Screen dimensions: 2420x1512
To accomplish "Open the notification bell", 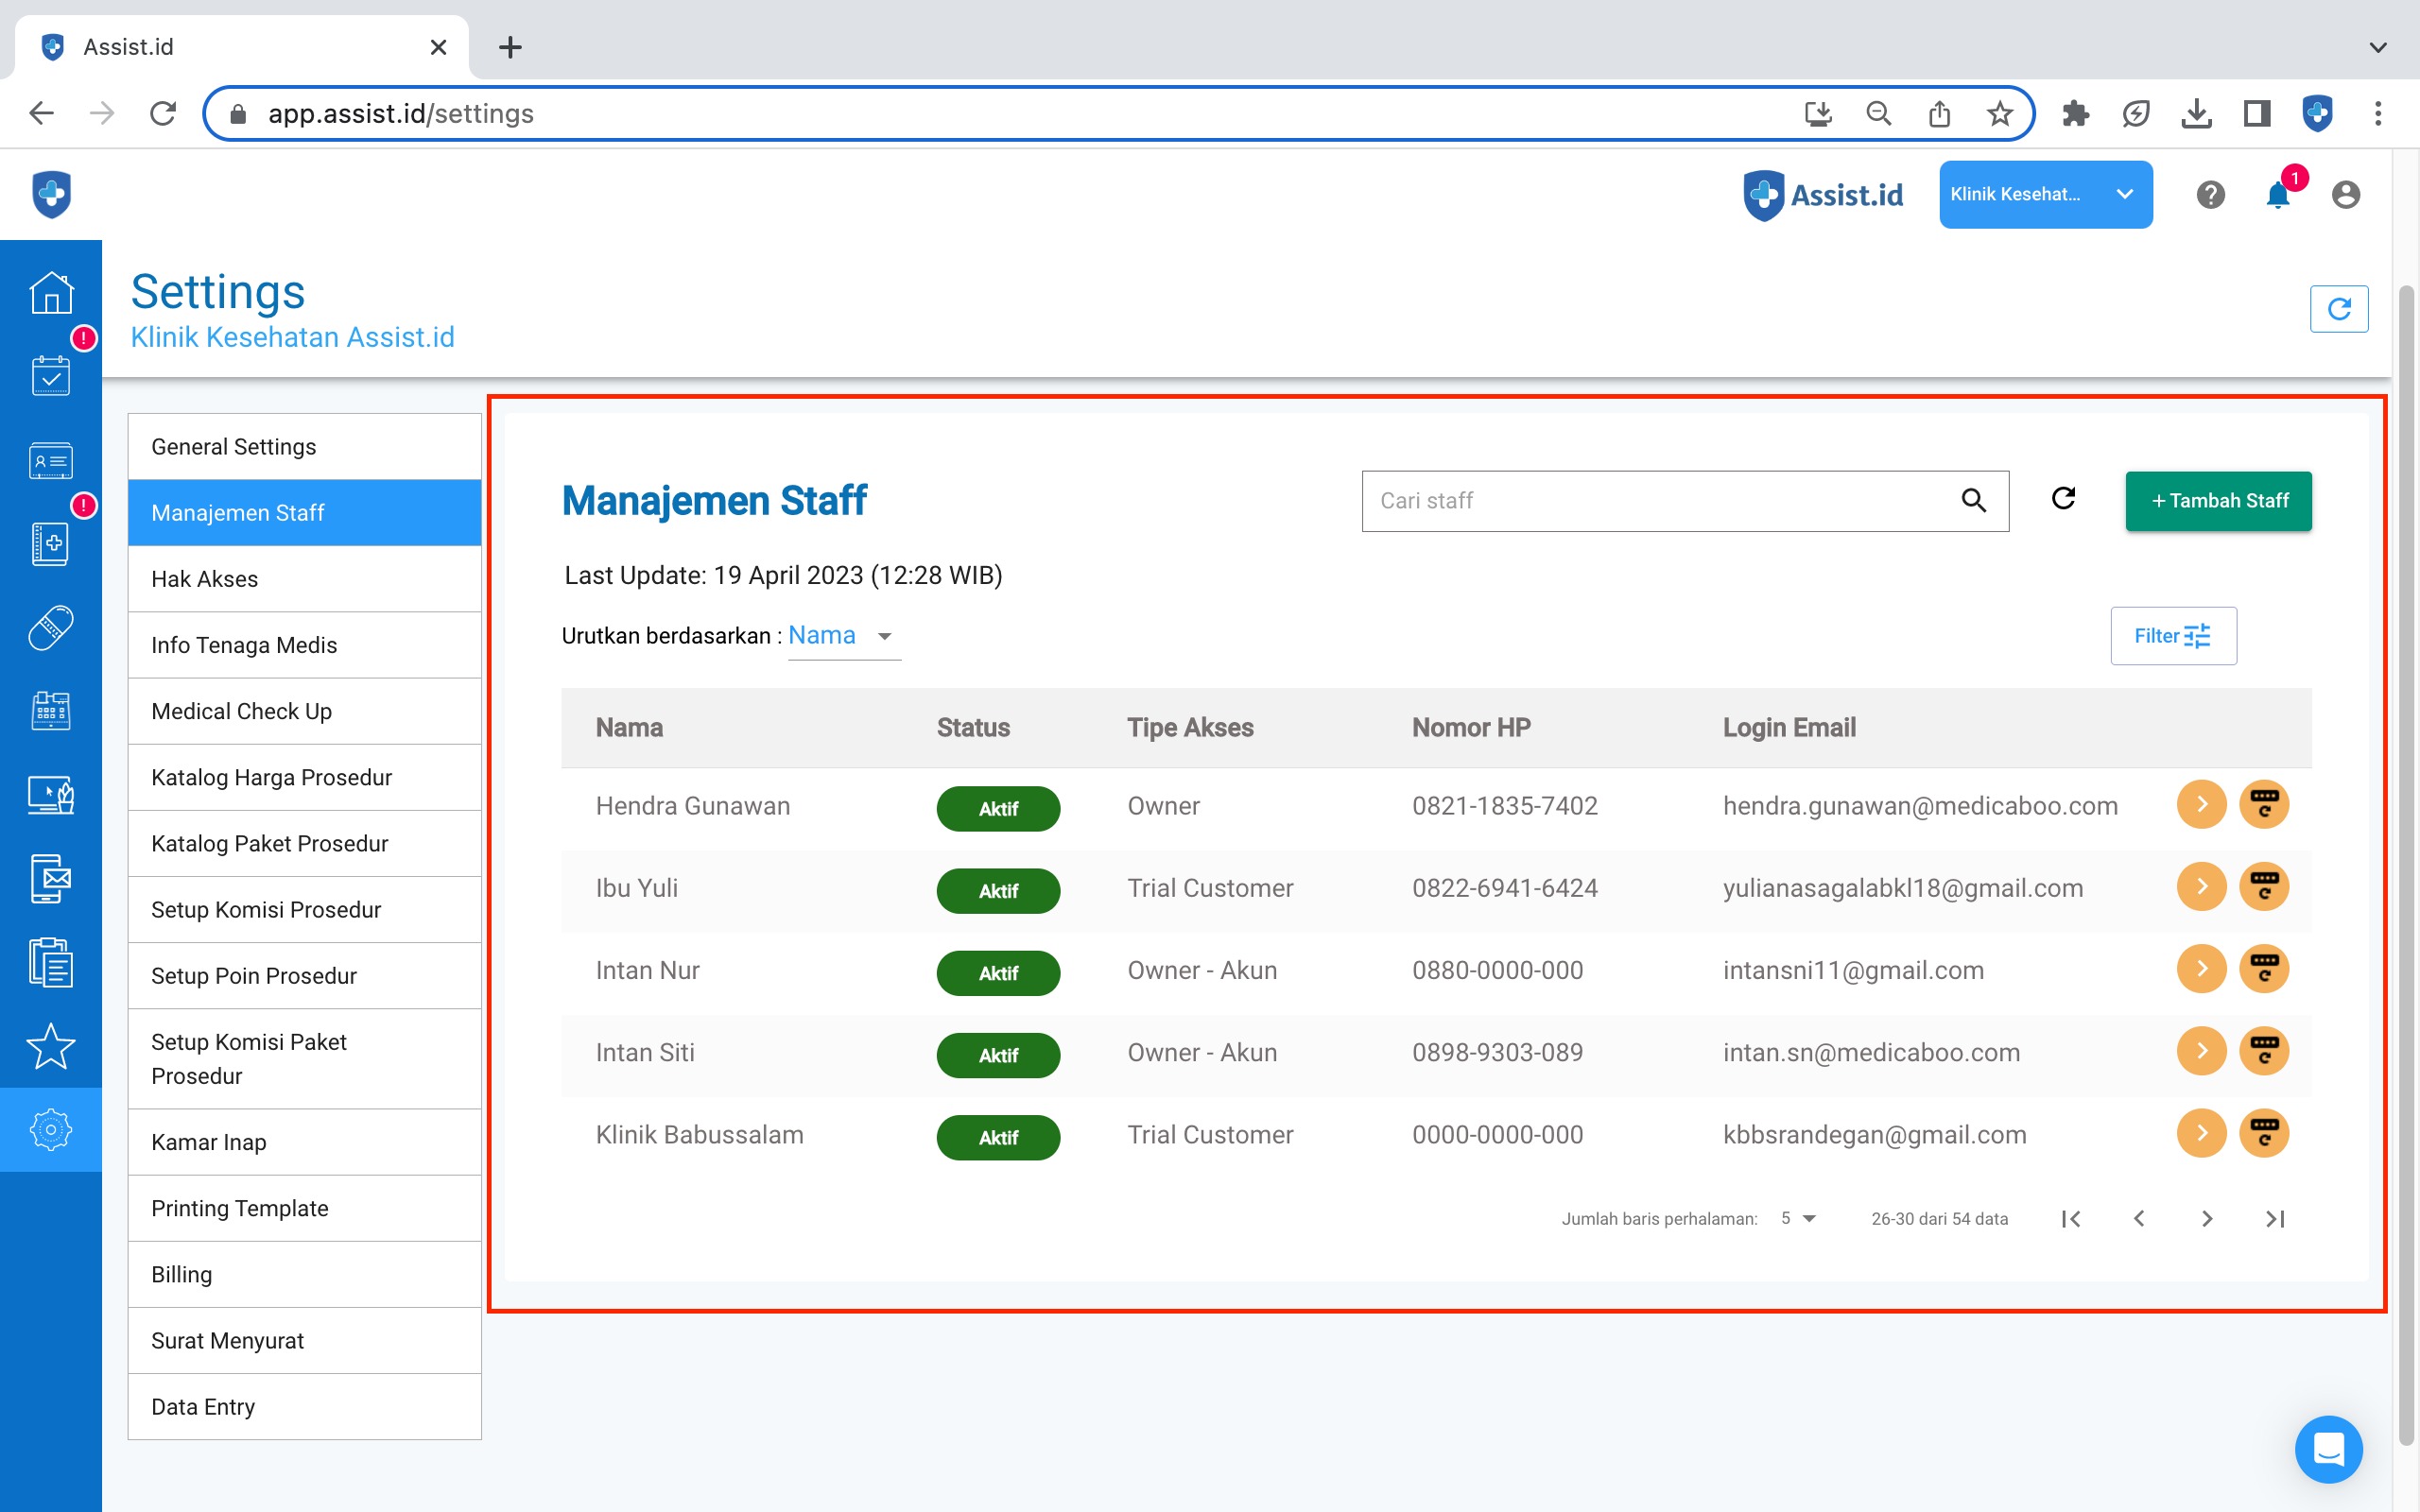I will tap(2278, 195).
